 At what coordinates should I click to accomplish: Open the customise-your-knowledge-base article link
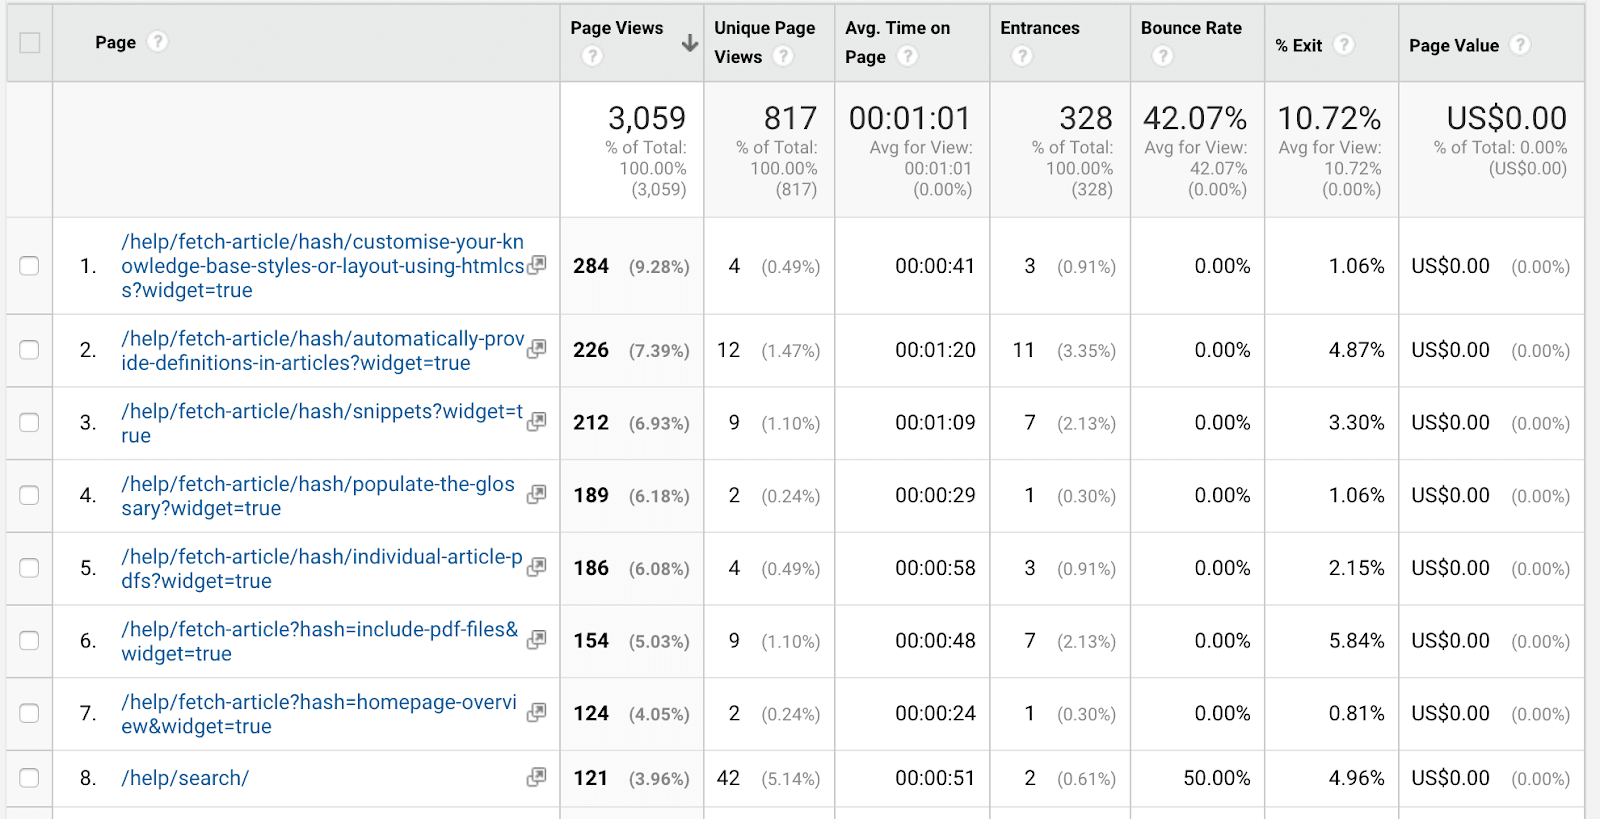pyautogui.click(x=322, y=266)
